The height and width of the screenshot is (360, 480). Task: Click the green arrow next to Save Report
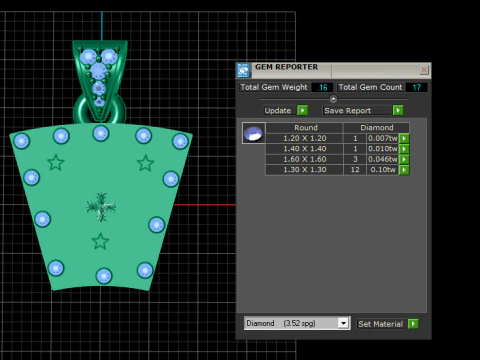pyautogui.click(x=398, y=110)
